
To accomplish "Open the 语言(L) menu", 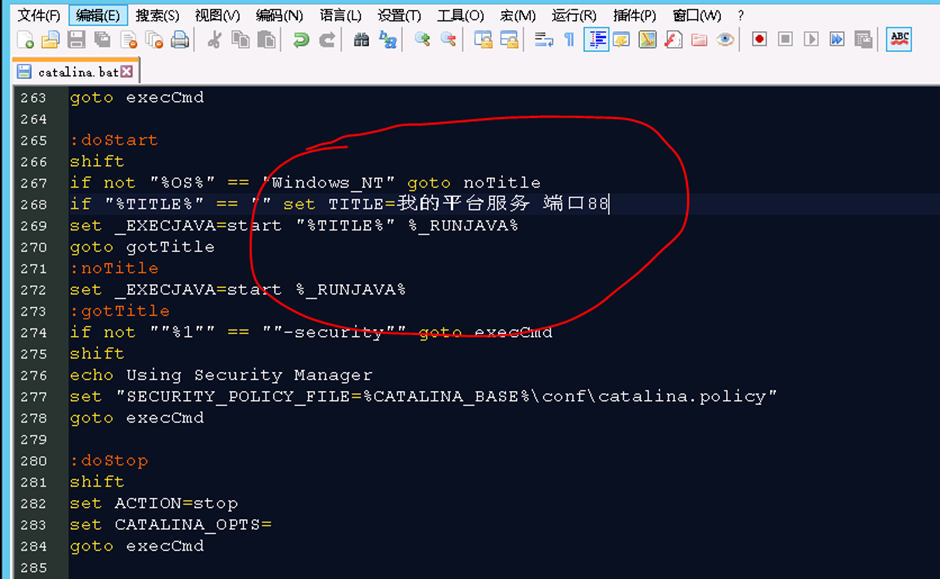I will coord(340,15).
